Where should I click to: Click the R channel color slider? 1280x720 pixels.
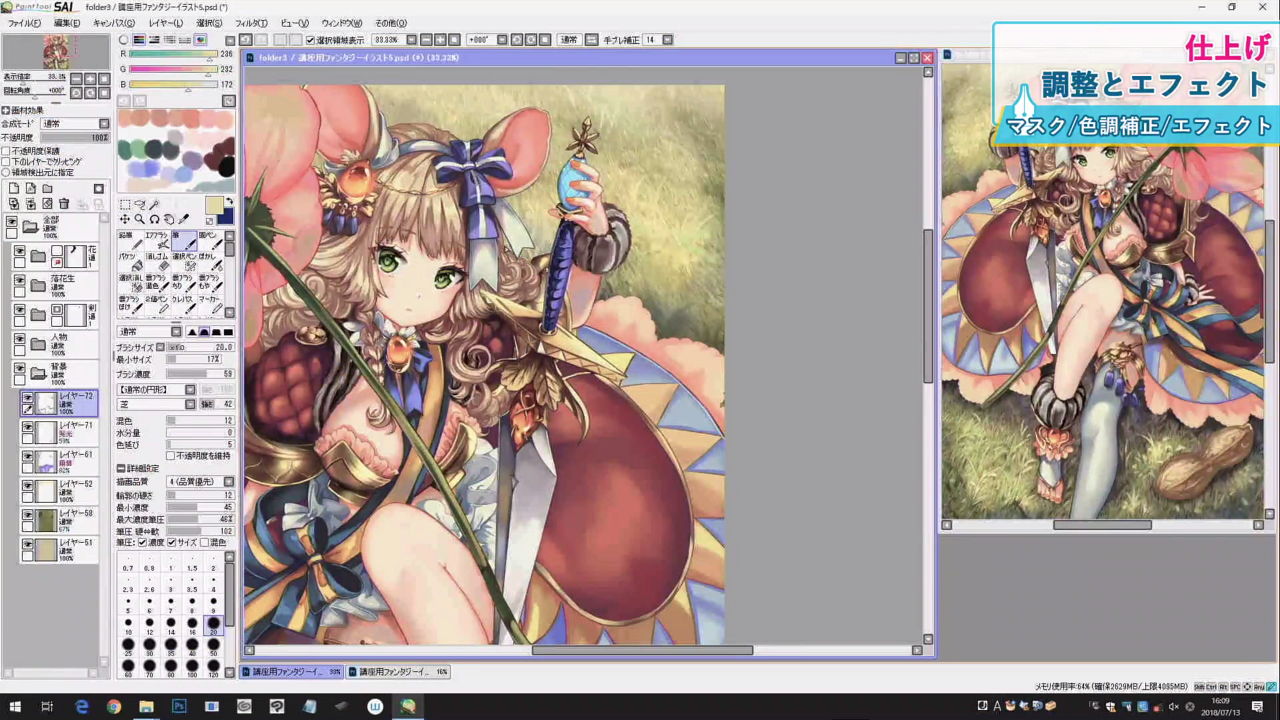coord(175,54)
